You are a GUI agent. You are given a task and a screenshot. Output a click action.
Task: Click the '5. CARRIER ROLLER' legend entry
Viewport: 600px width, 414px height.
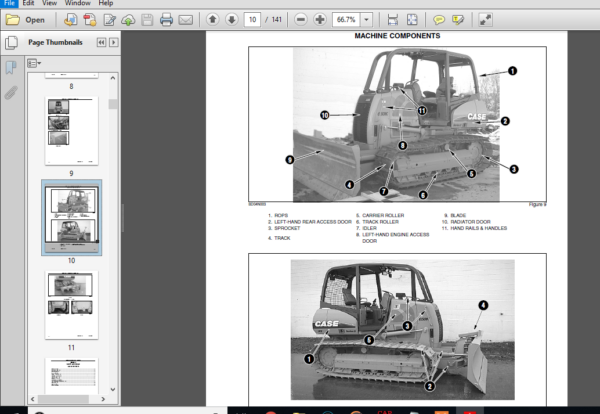tap(380, 215)
